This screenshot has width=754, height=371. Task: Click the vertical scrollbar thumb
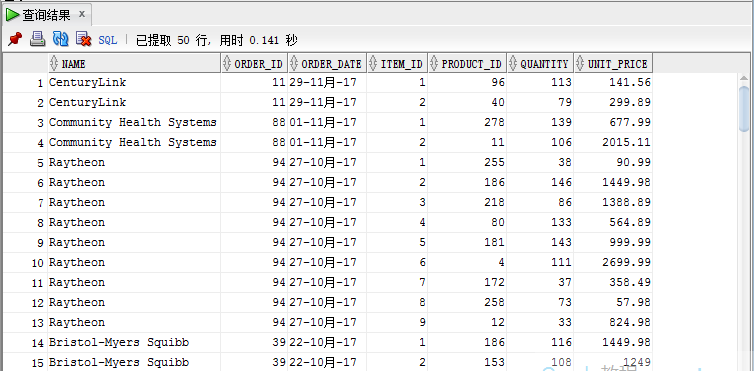(x=744, y=108)
